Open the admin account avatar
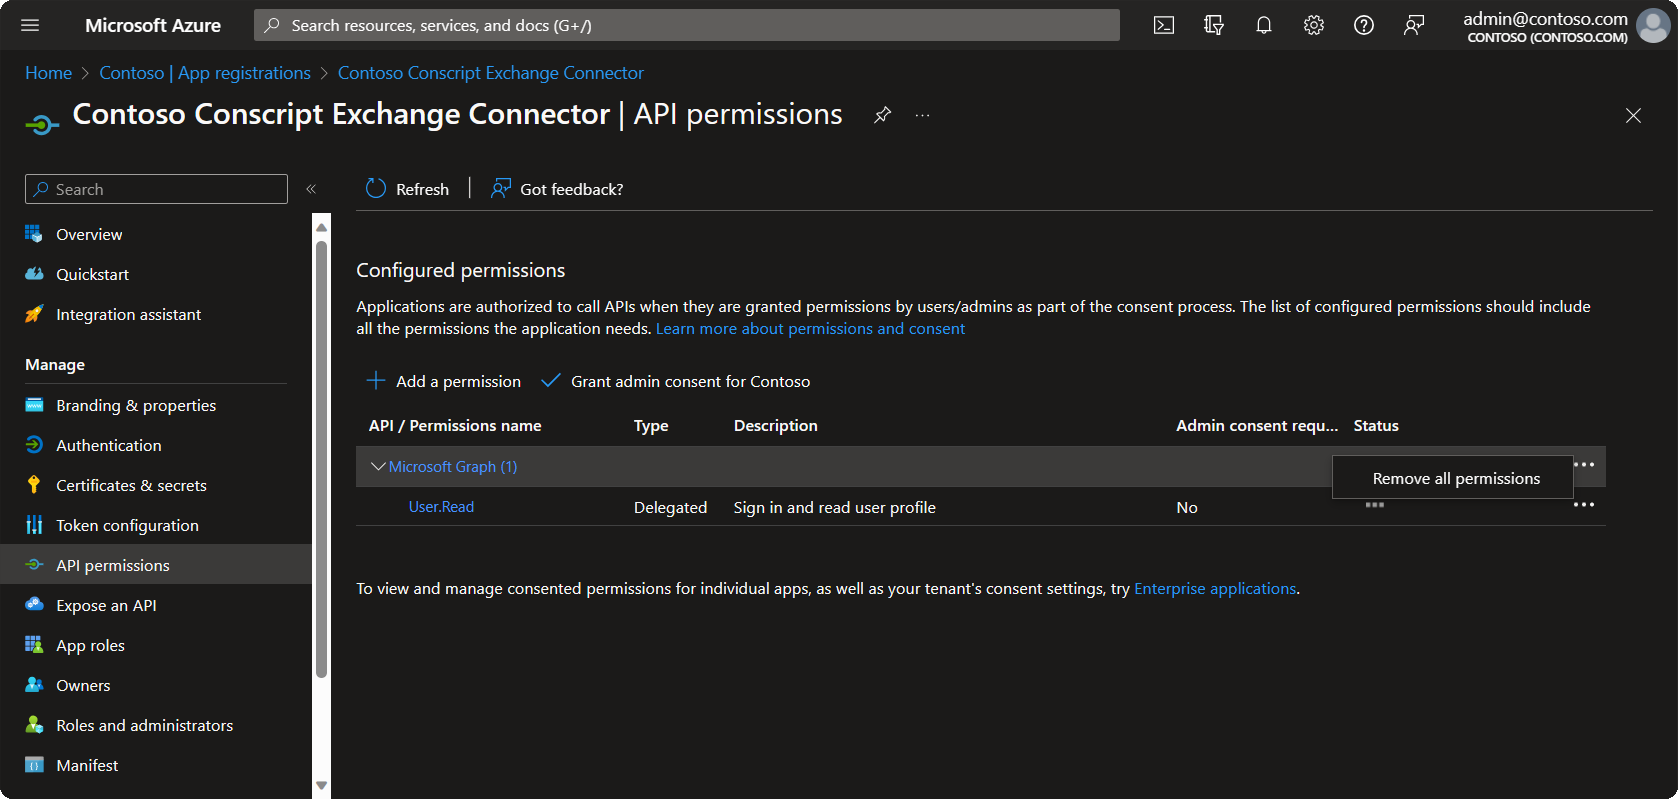The width and height of the screenshot is (1678, 799). click(1653, 26)
